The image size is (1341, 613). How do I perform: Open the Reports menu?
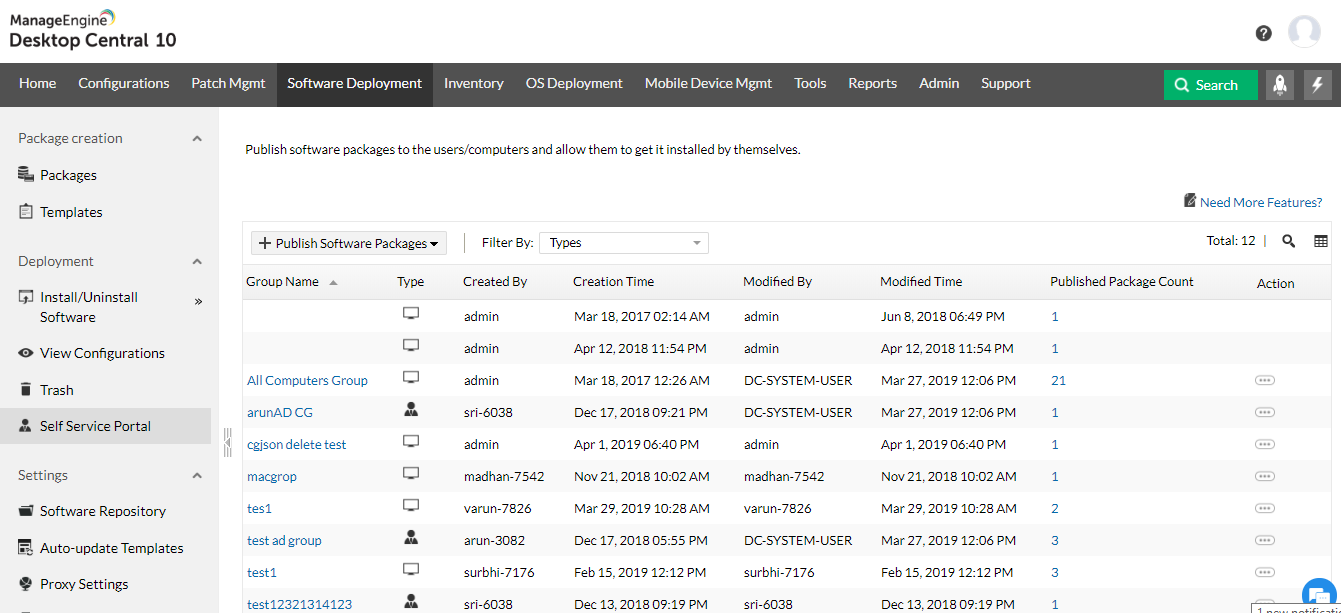872,84
